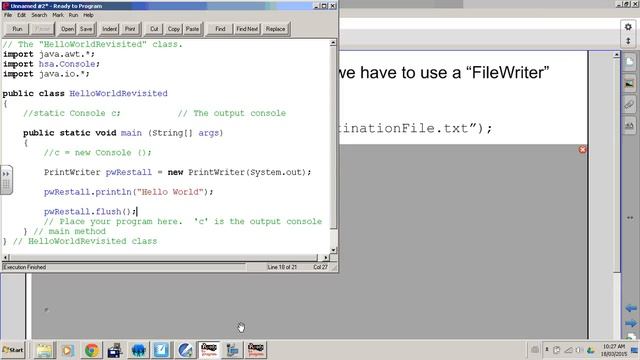640x360 pixels.
Task: Open Google Chrome from the taskbar
Action: click(91, 350)
